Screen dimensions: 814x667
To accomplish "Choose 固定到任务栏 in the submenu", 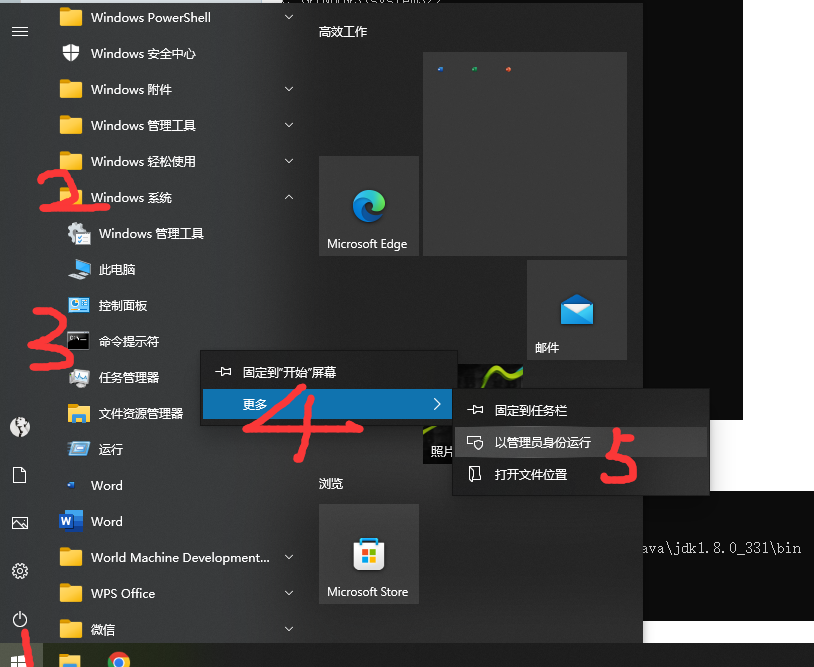I will [x=581, y=411].
